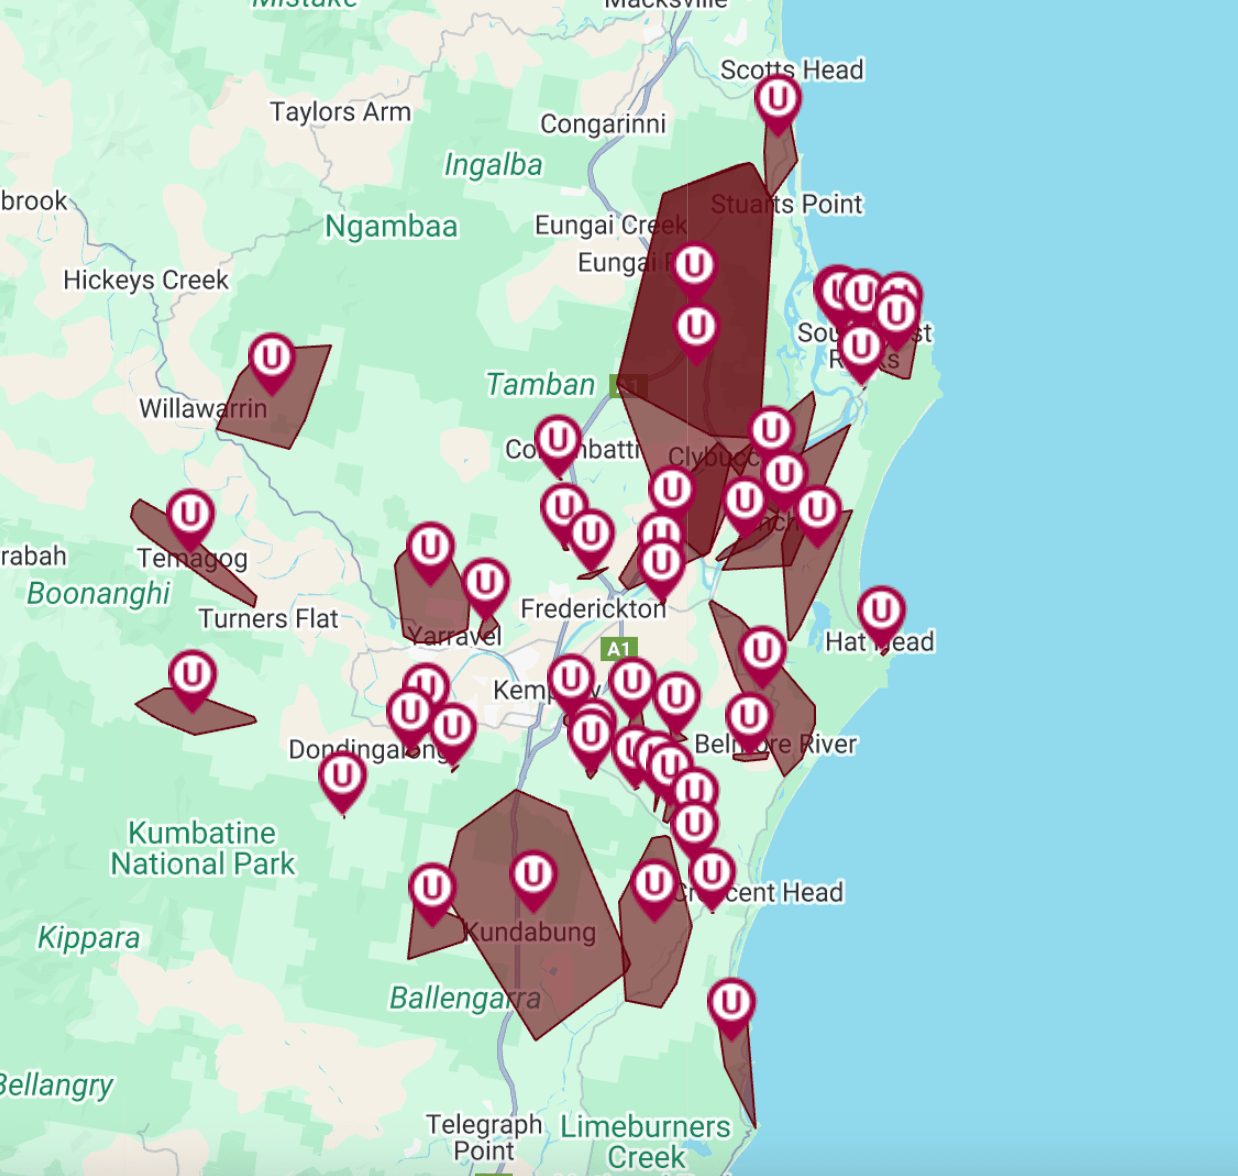Open the outage marker directly above Frederickton
Viewport: 1238px width, 1176px height.
(x=661, y=568)
